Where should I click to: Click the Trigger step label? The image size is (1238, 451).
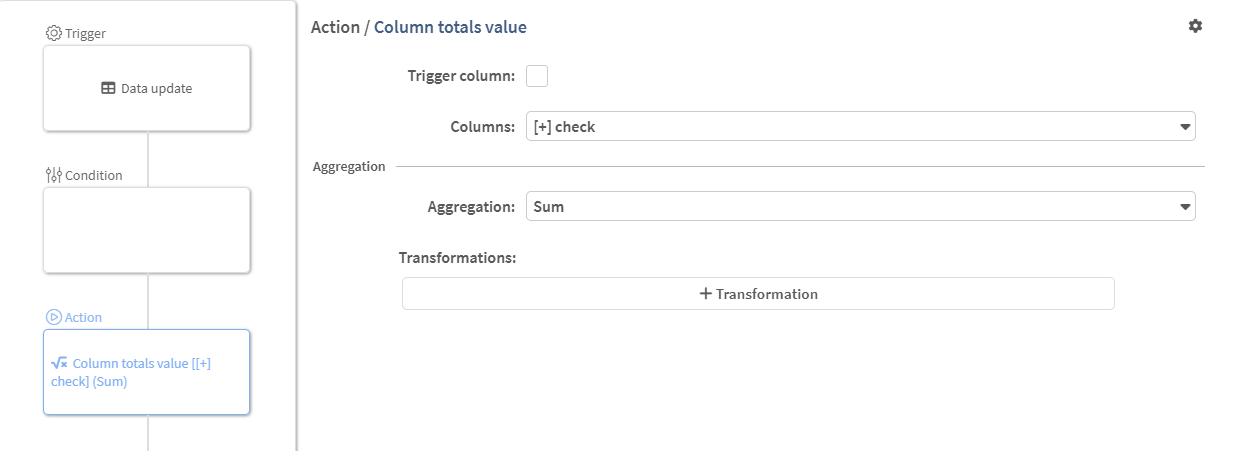[85, 33]
